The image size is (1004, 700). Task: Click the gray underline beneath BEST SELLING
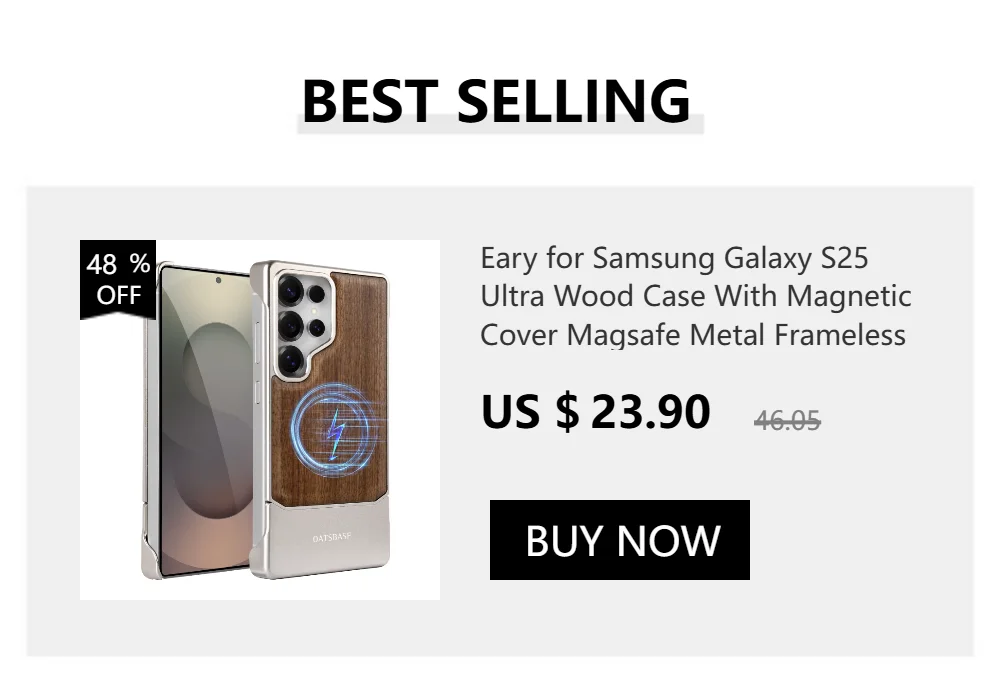click(501, 125)
